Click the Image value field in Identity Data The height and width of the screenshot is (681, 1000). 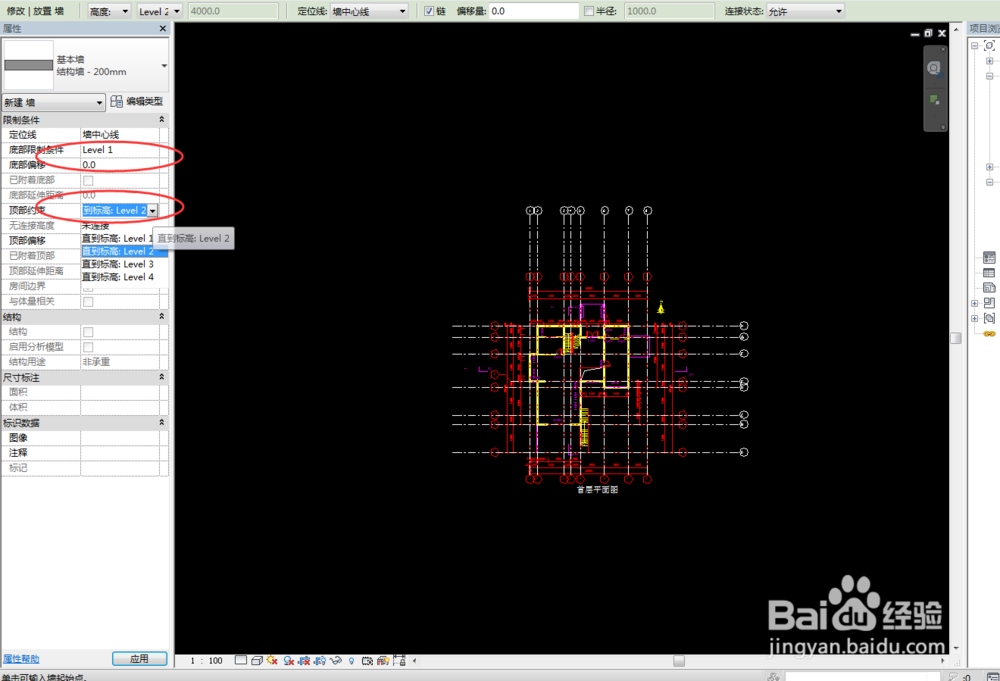point(120,437)
